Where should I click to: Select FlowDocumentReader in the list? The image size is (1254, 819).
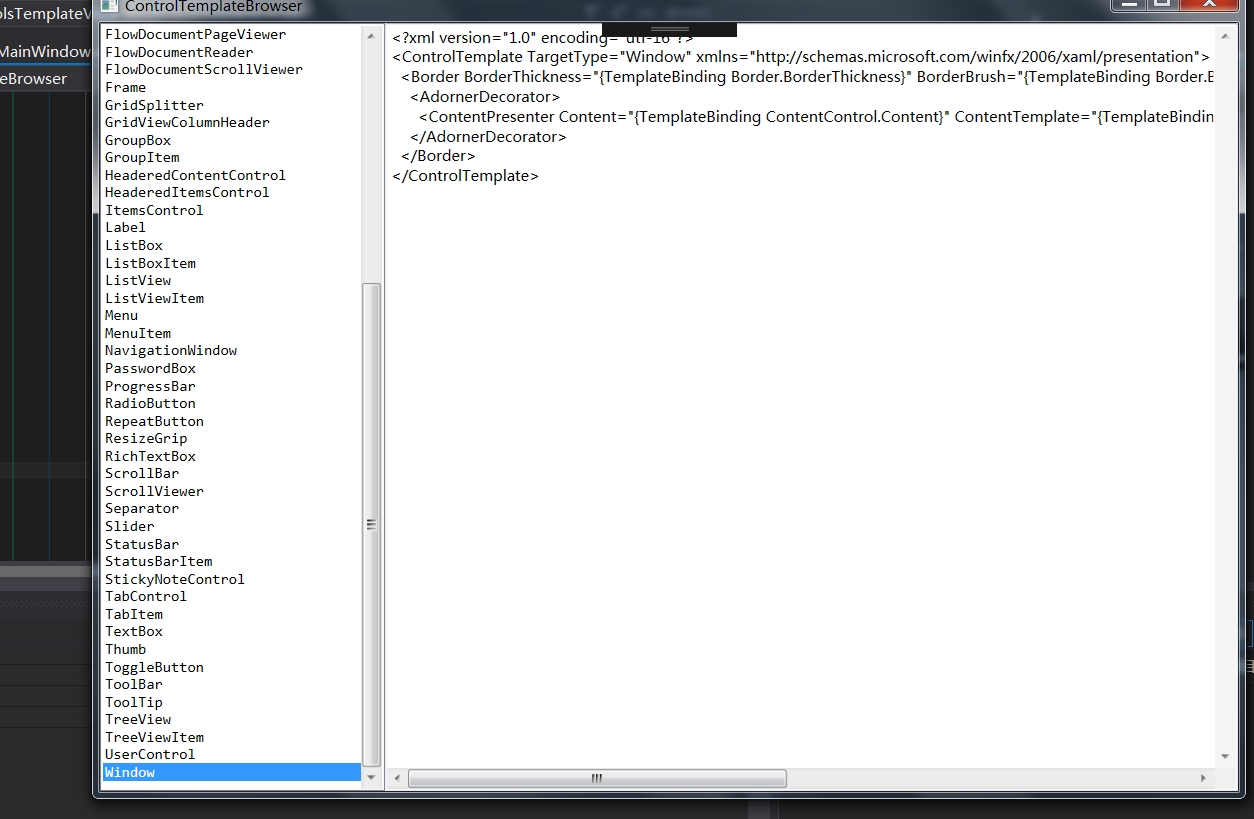(232, 52)
